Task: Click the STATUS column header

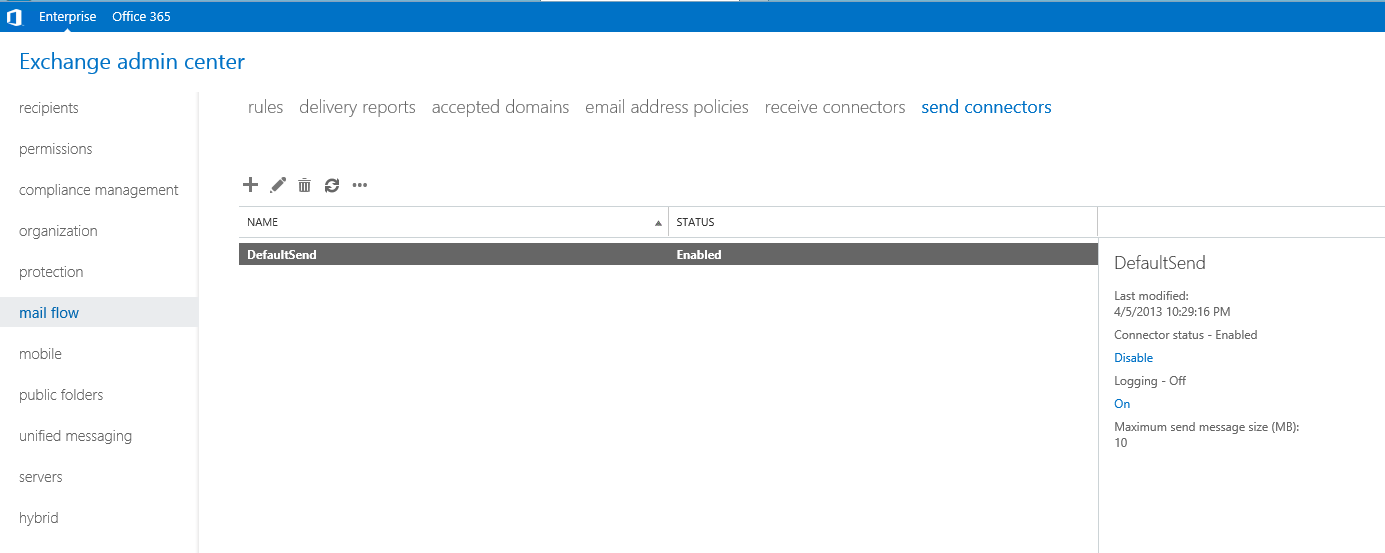Action: pyautogui.click(x=696, y=222)
